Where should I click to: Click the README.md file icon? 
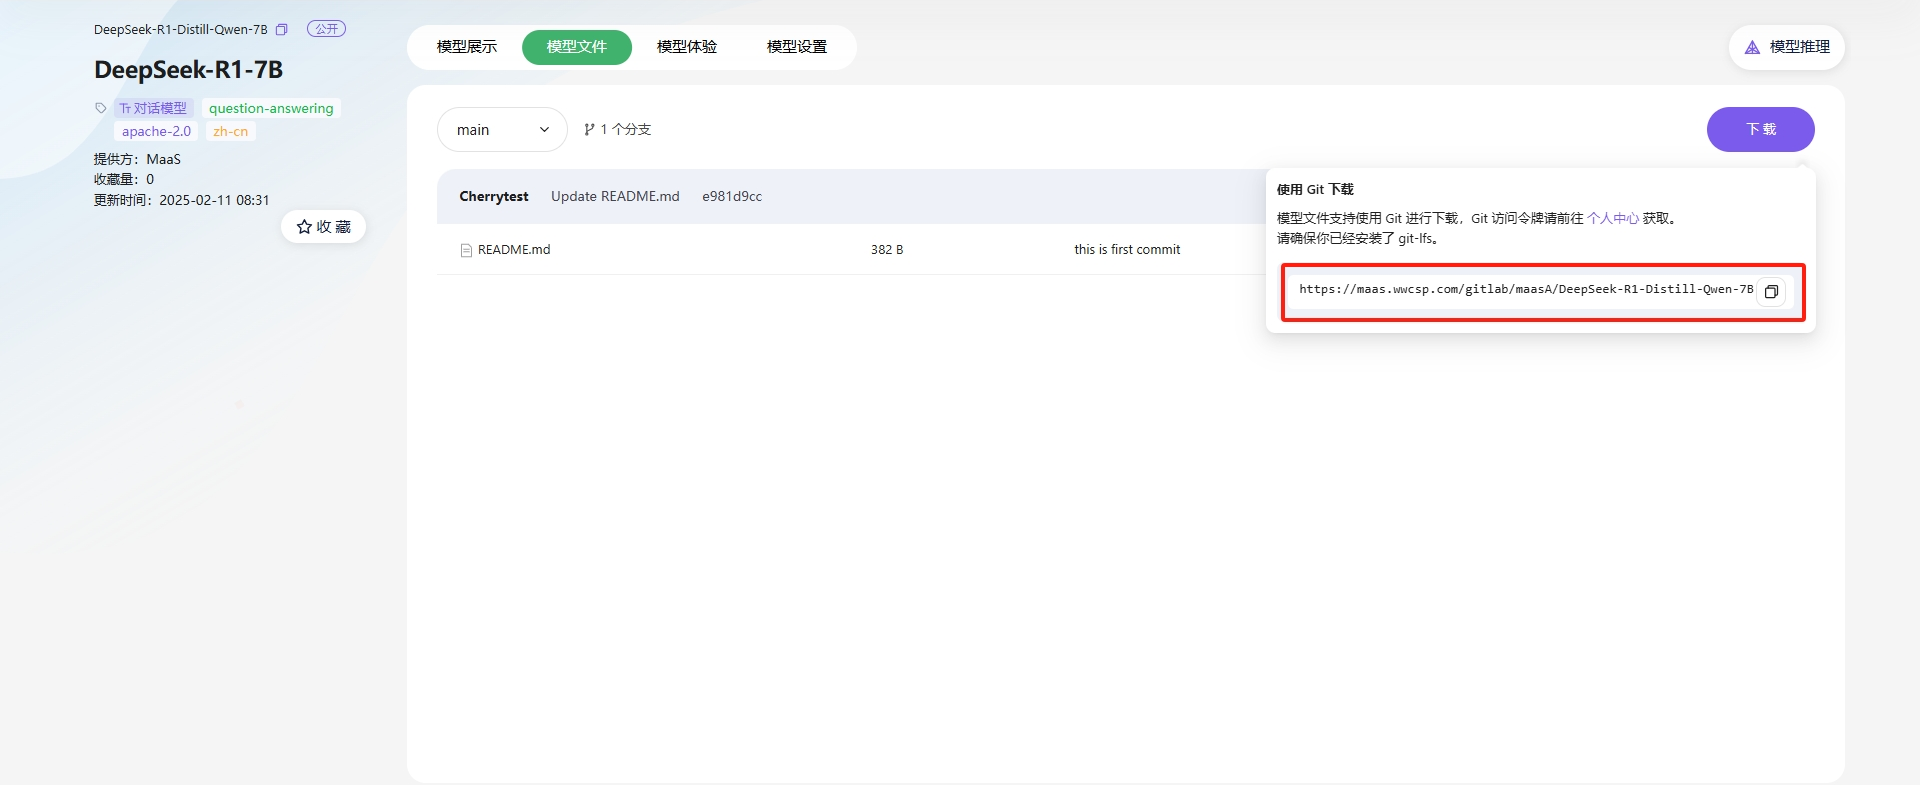coord(466,250)
